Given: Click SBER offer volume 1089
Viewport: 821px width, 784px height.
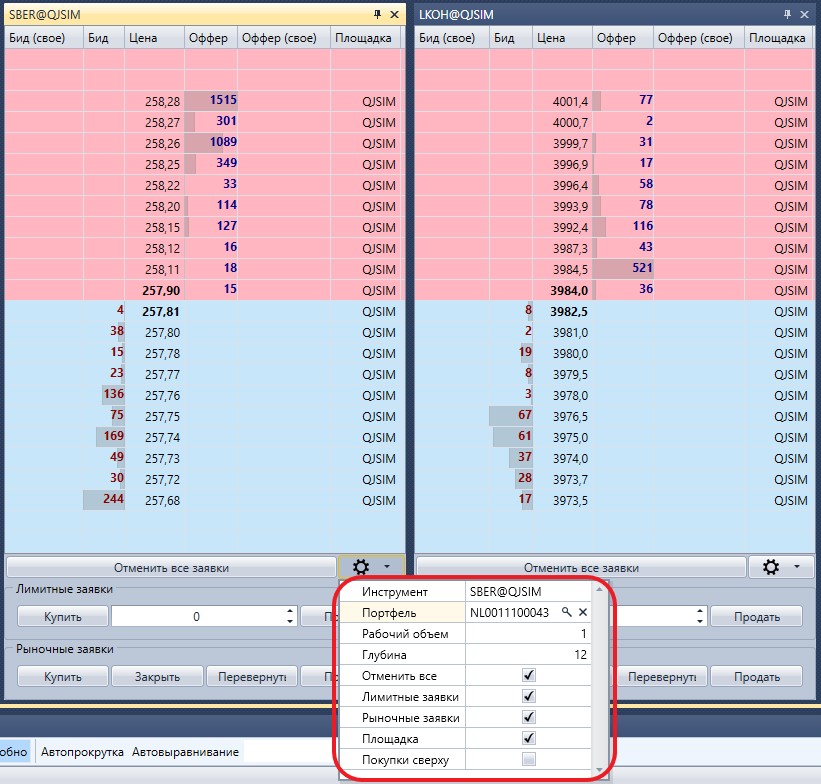Looking at the screenshot, I should pyautogui.click(x=224, y=142).
